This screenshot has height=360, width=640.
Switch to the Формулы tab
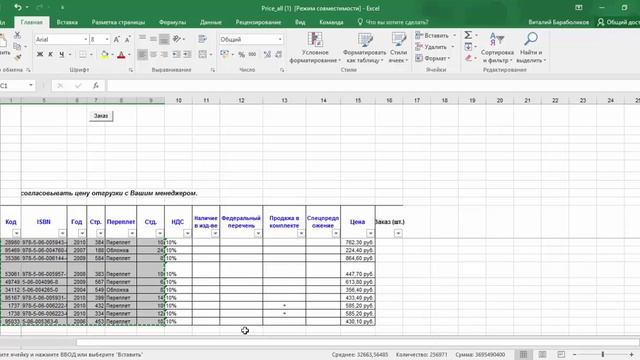172,22
